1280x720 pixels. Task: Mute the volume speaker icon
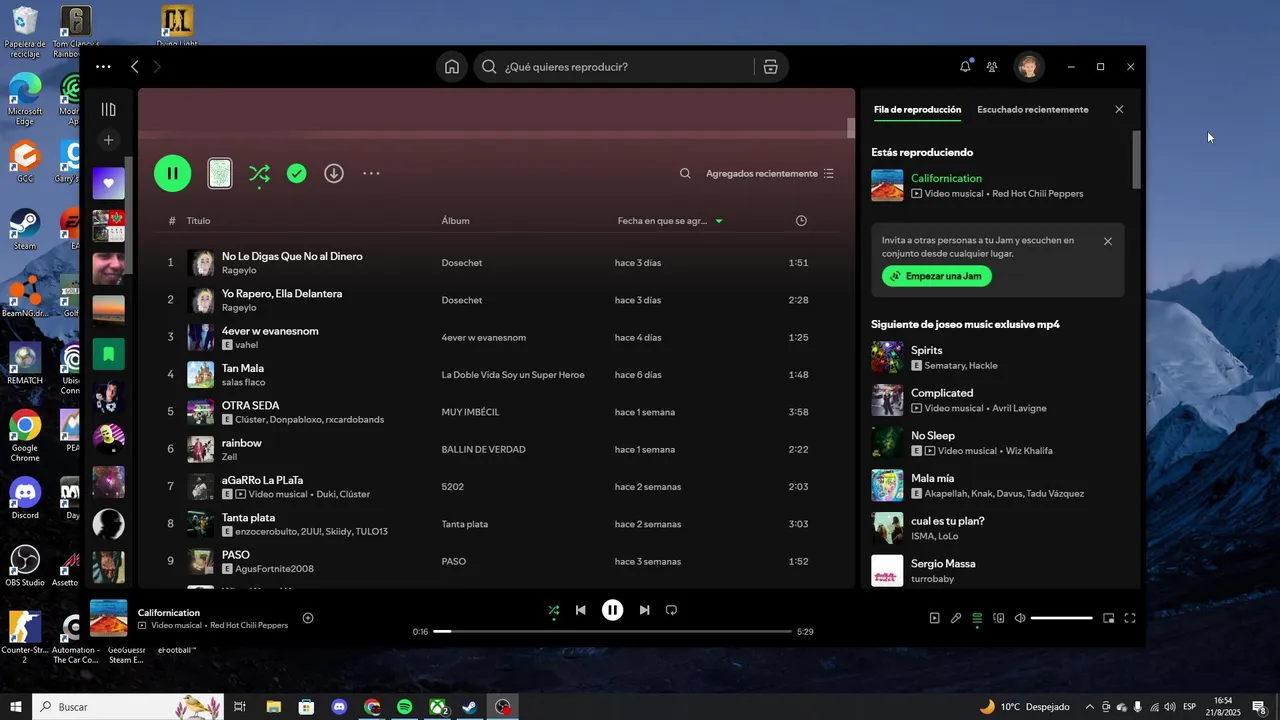pos(1020,618)
